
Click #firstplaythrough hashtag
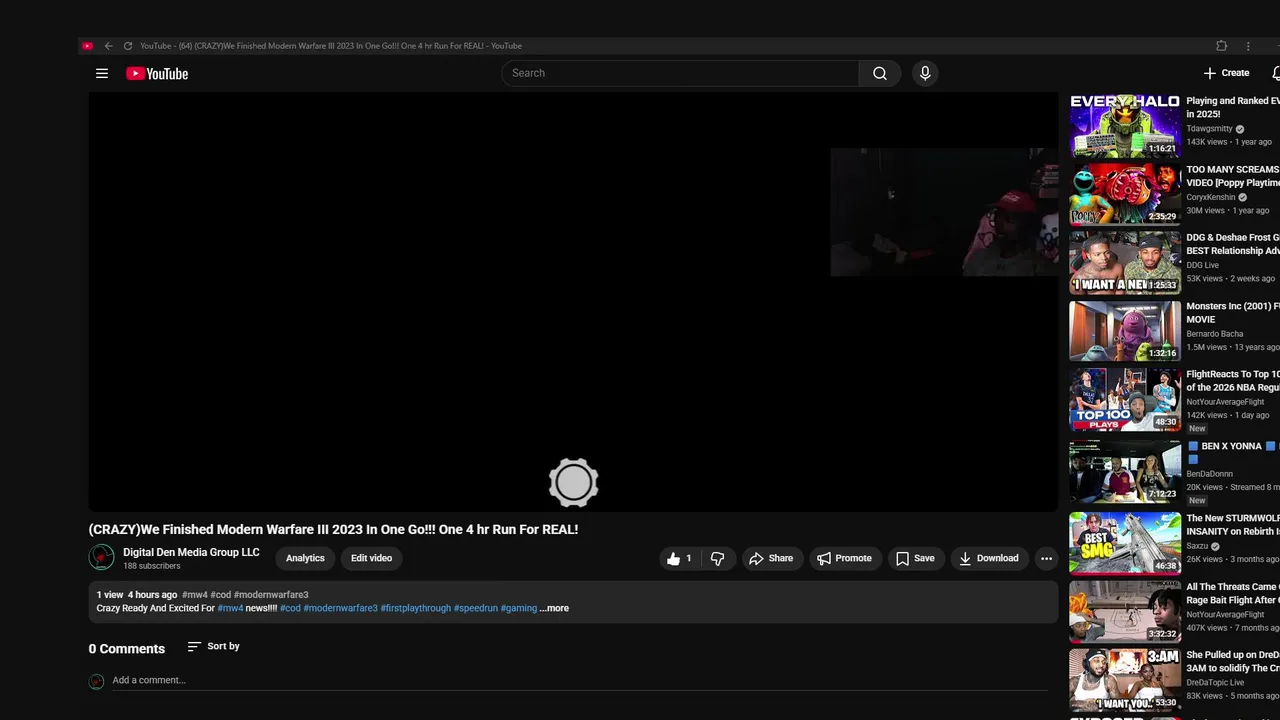click(415, 608)
